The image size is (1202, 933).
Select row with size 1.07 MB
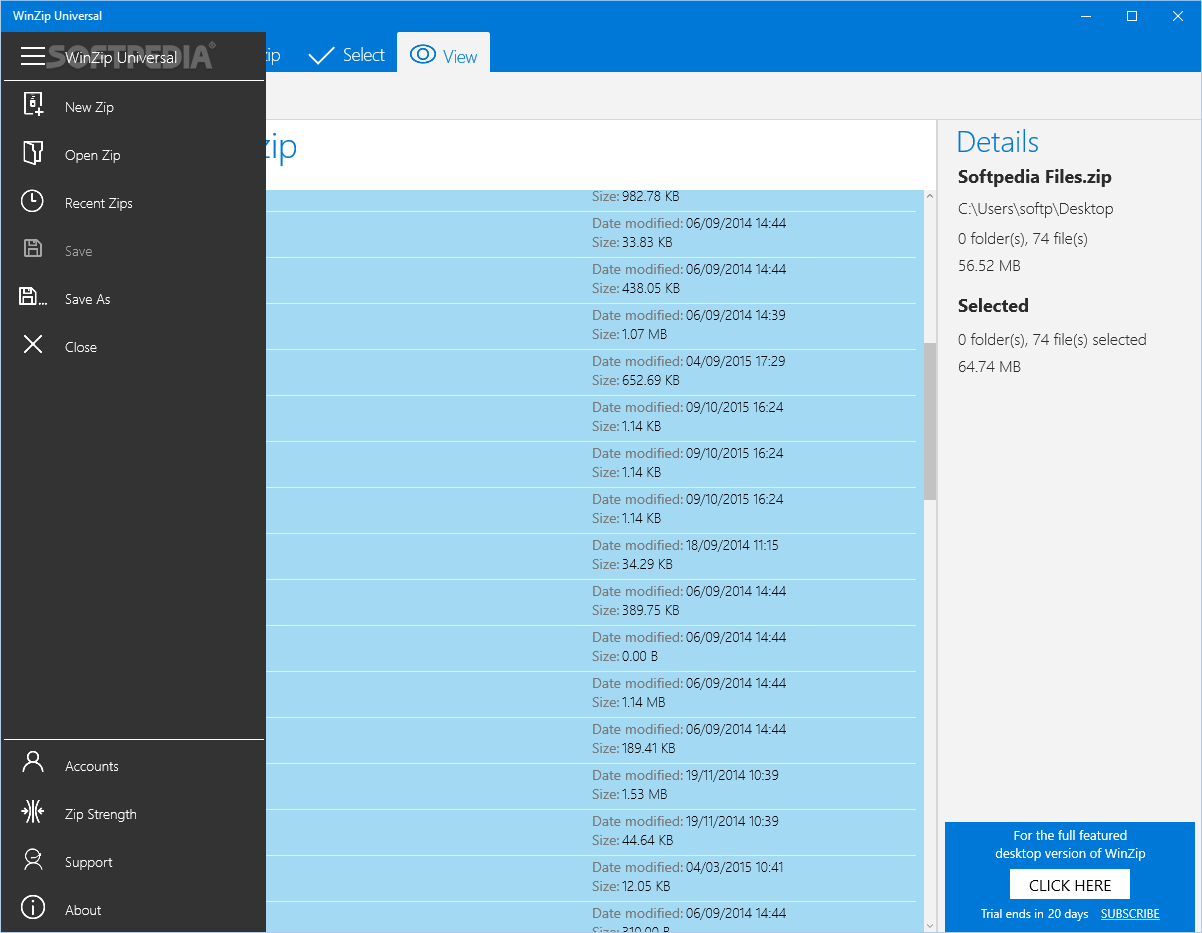(591, 326)
